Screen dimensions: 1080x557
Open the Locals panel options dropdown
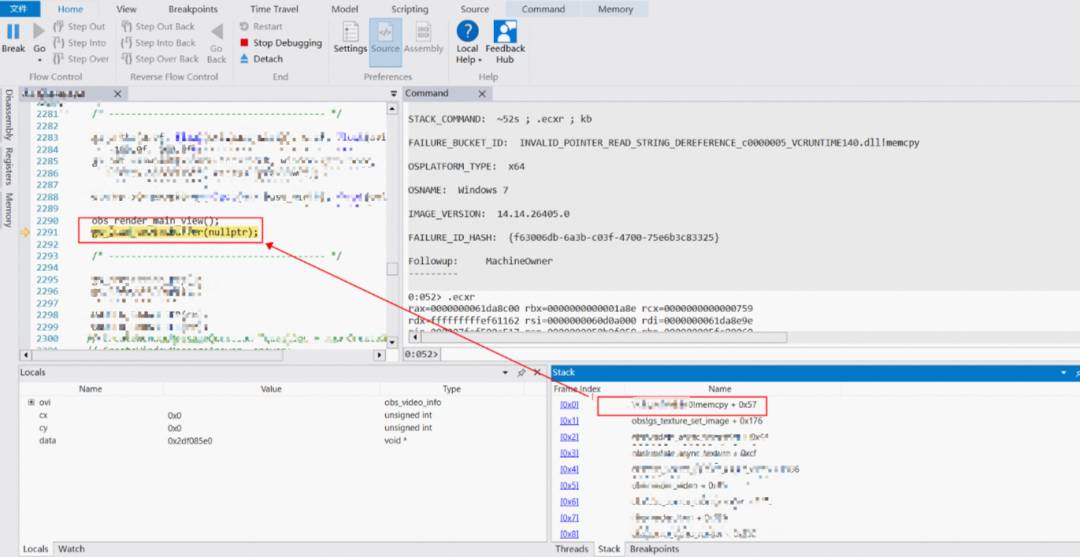pos(506,372)
